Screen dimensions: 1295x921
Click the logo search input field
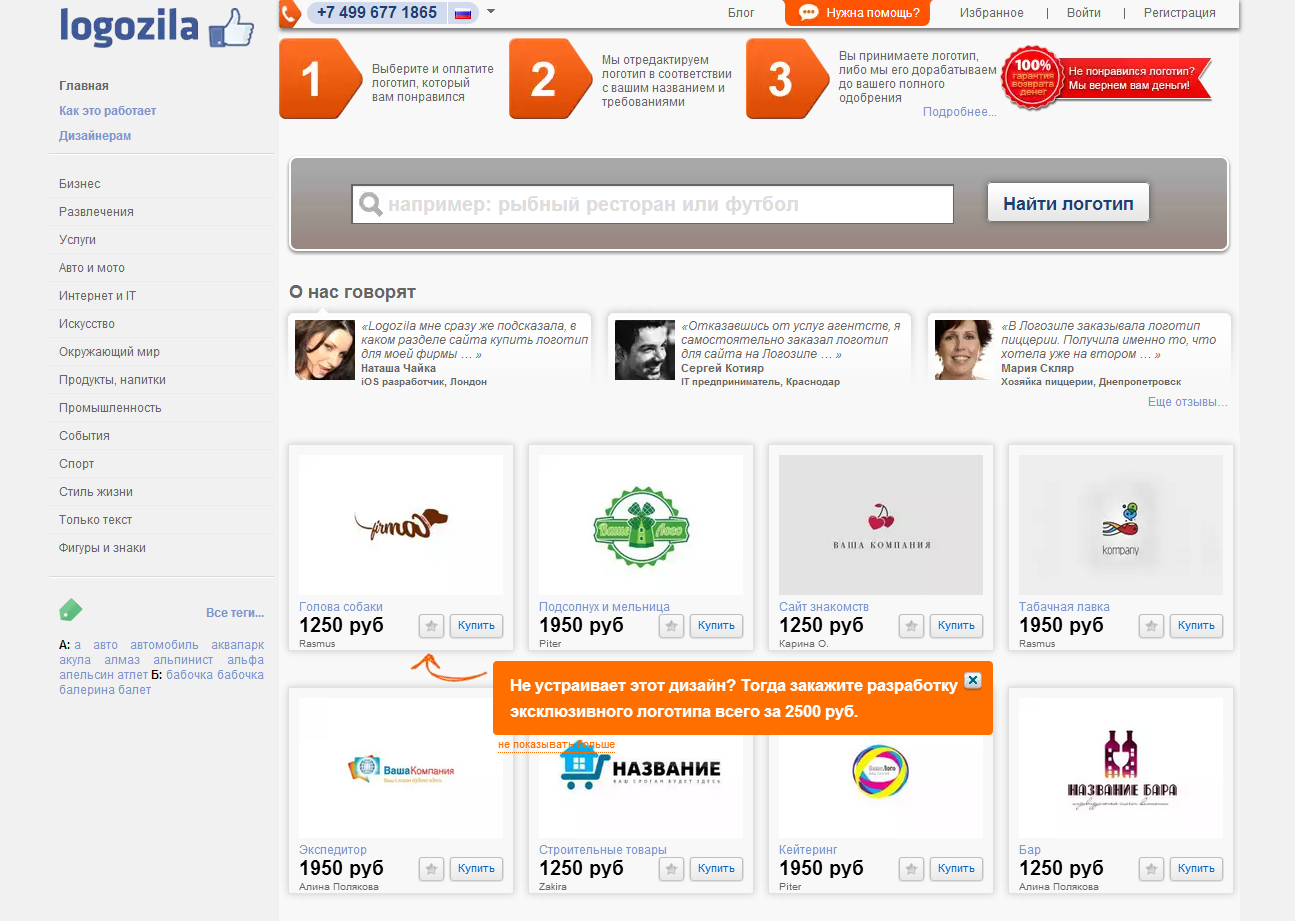tap(652, 205)
